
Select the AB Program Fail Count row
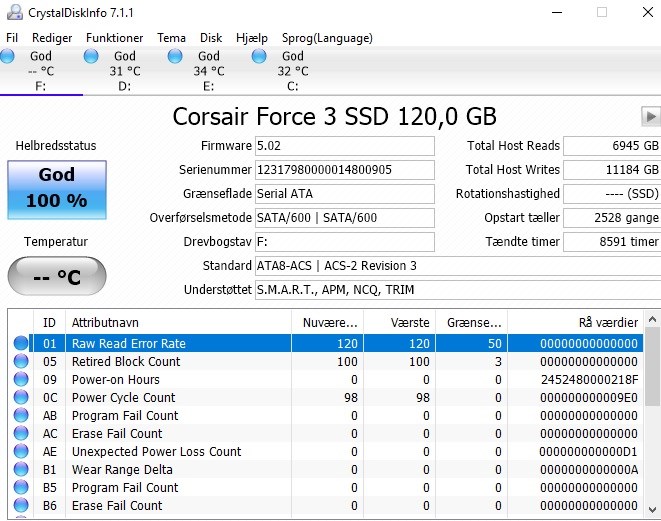[325, 416]
